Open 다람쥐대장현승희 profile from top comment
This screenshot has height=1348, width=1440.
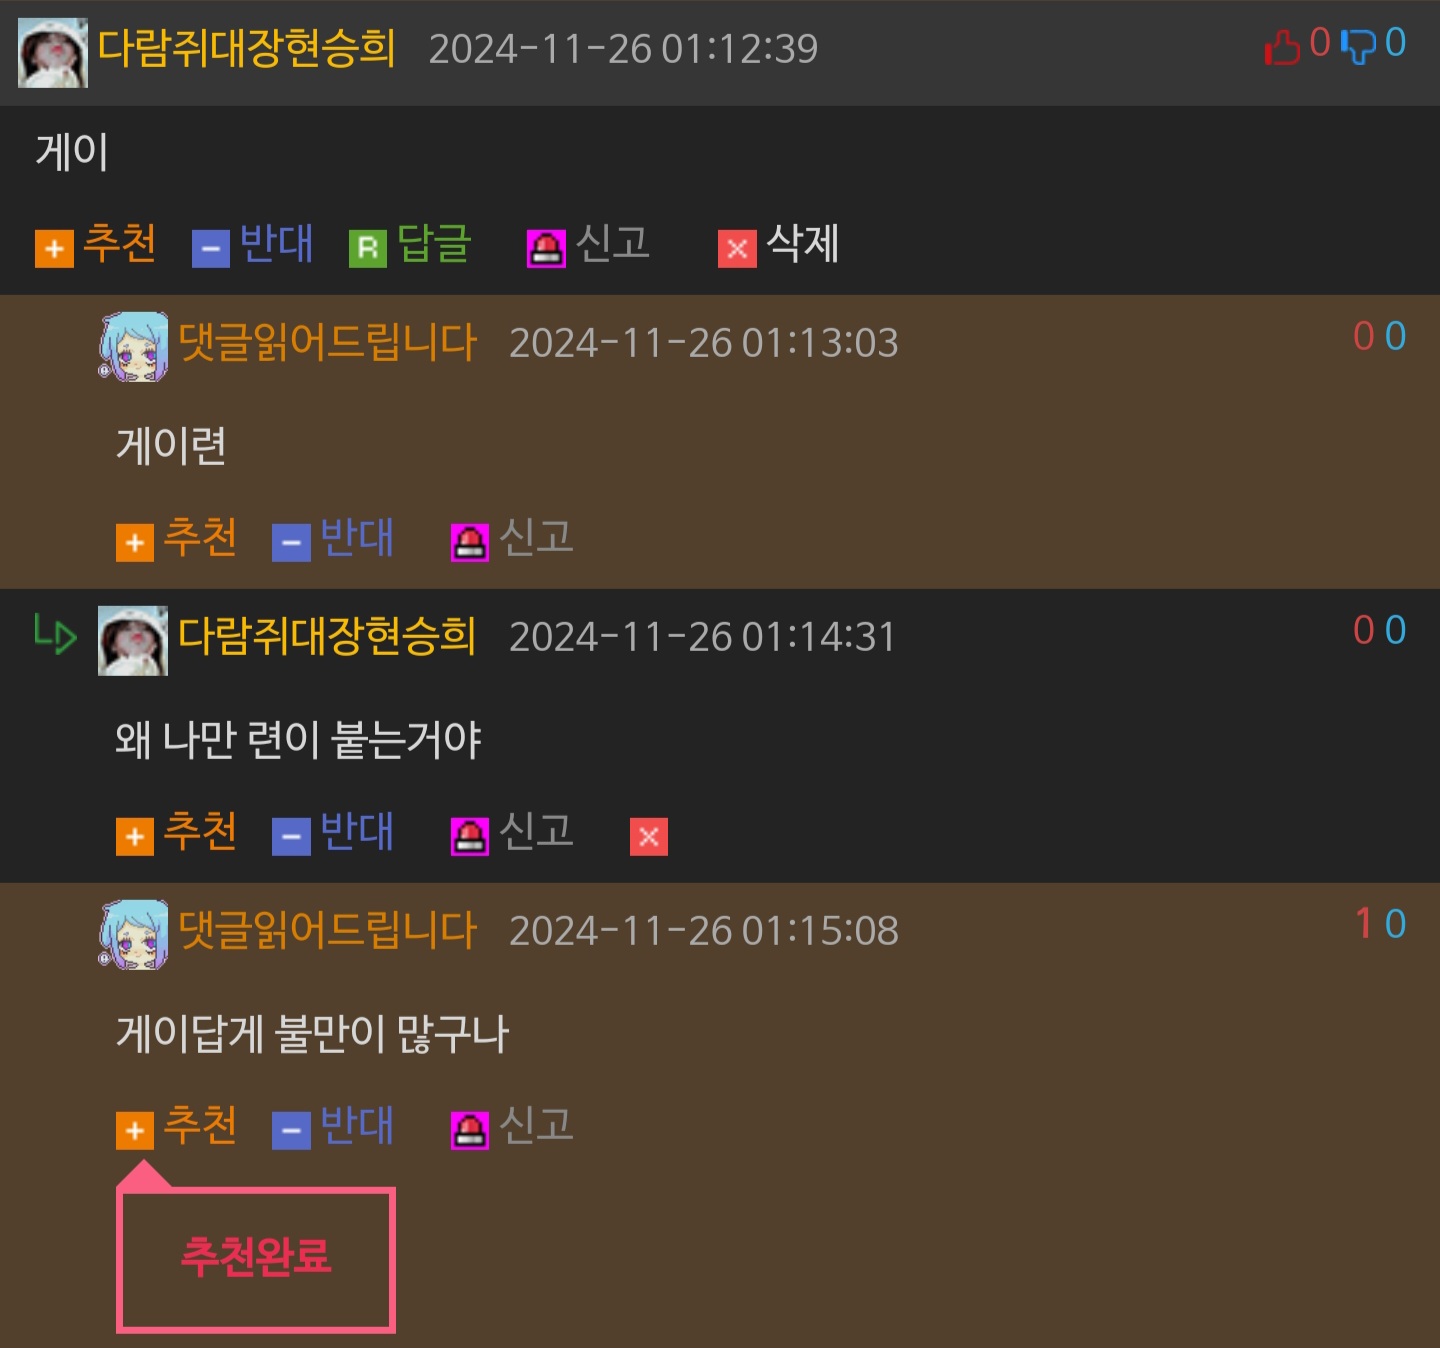[x=247, y=48]
